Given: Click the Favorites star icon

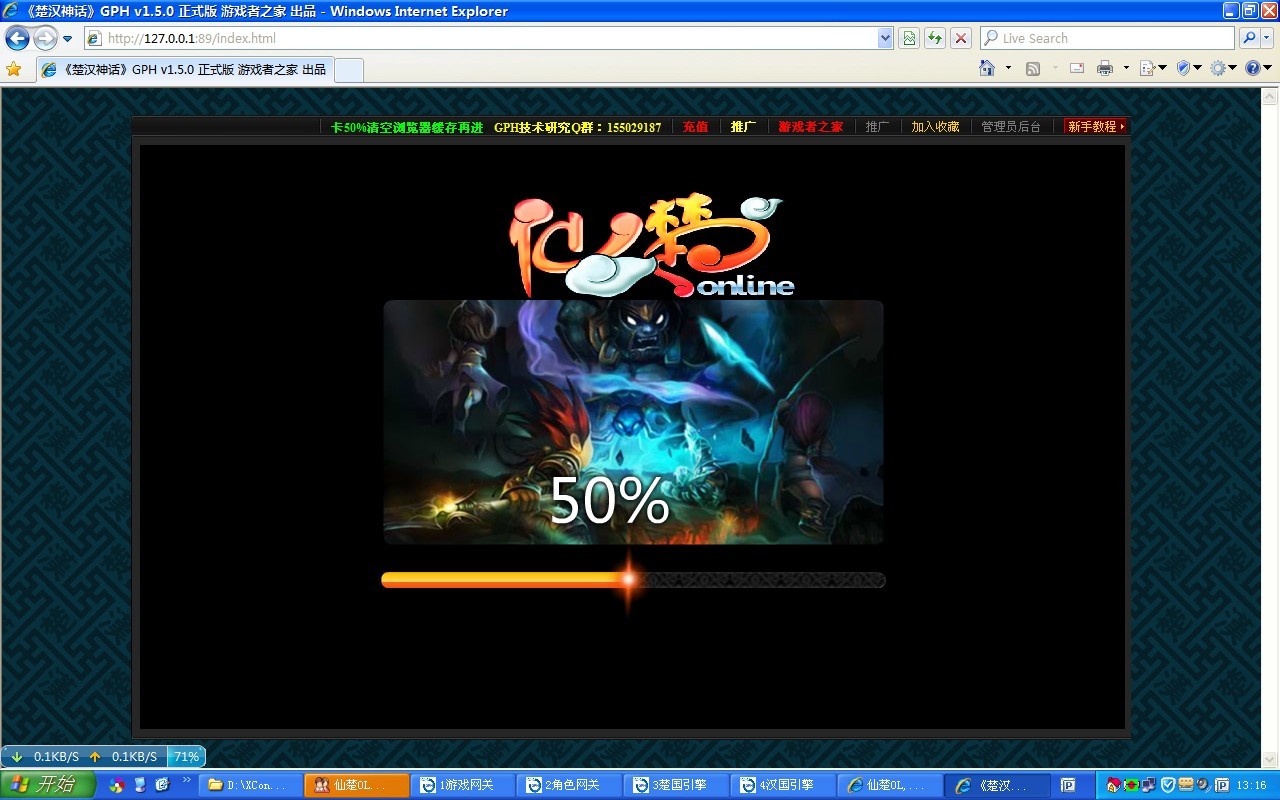Looking at the screenshot, I should click(14, 69).
